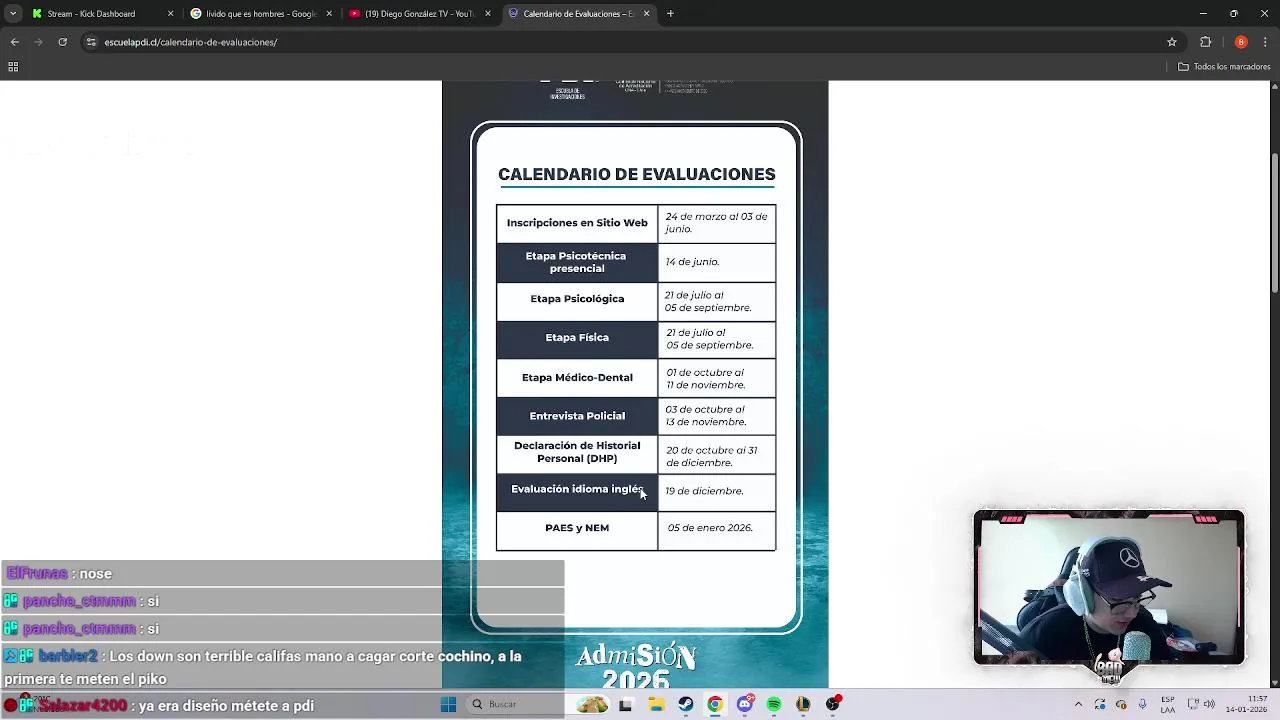Click 'Etapa Psicotécnica presencial' row label
1280x720 pixels.
[577, 262]
